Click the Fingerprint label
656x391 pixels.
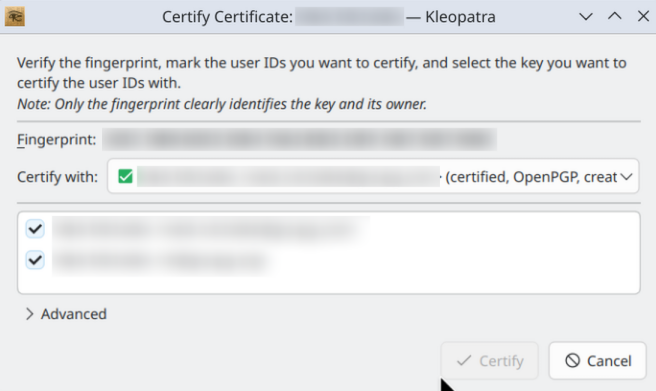coord(56,139)
